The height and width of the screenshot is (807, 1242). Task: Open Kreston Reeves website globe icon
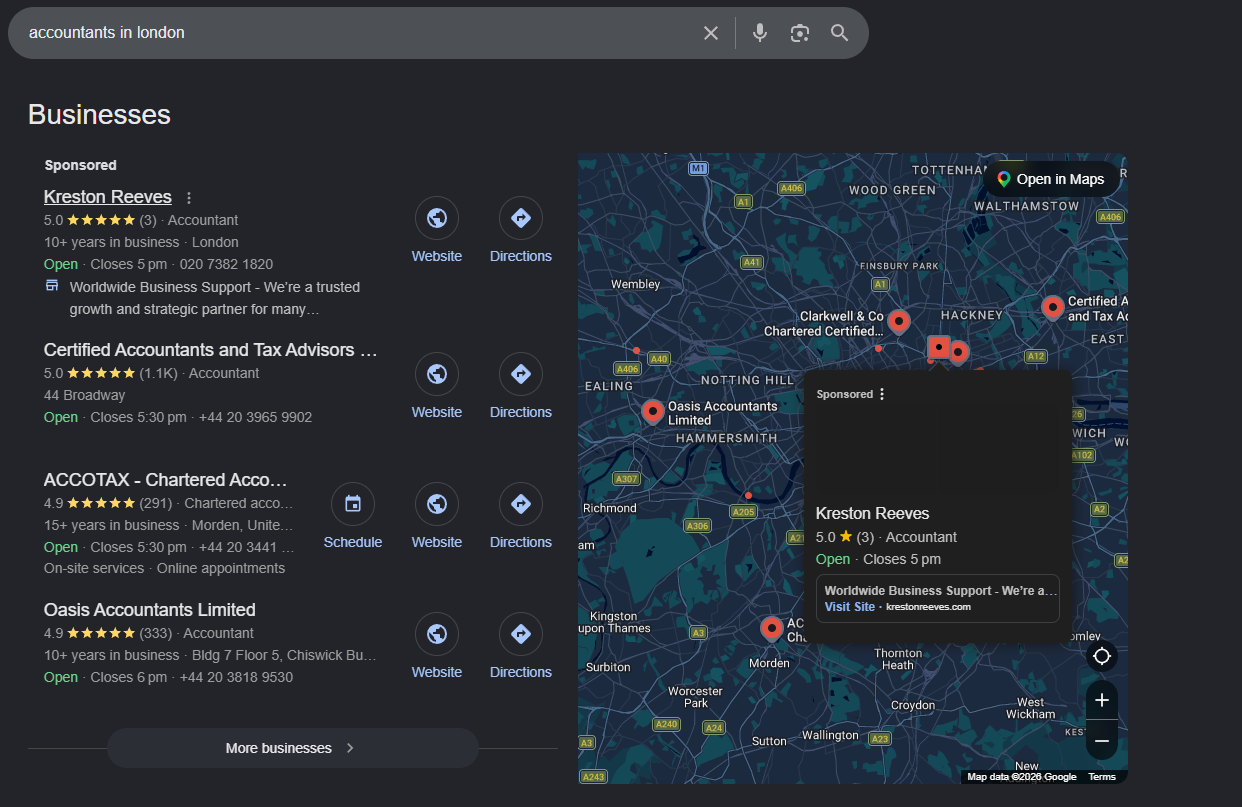pos(437,218)
